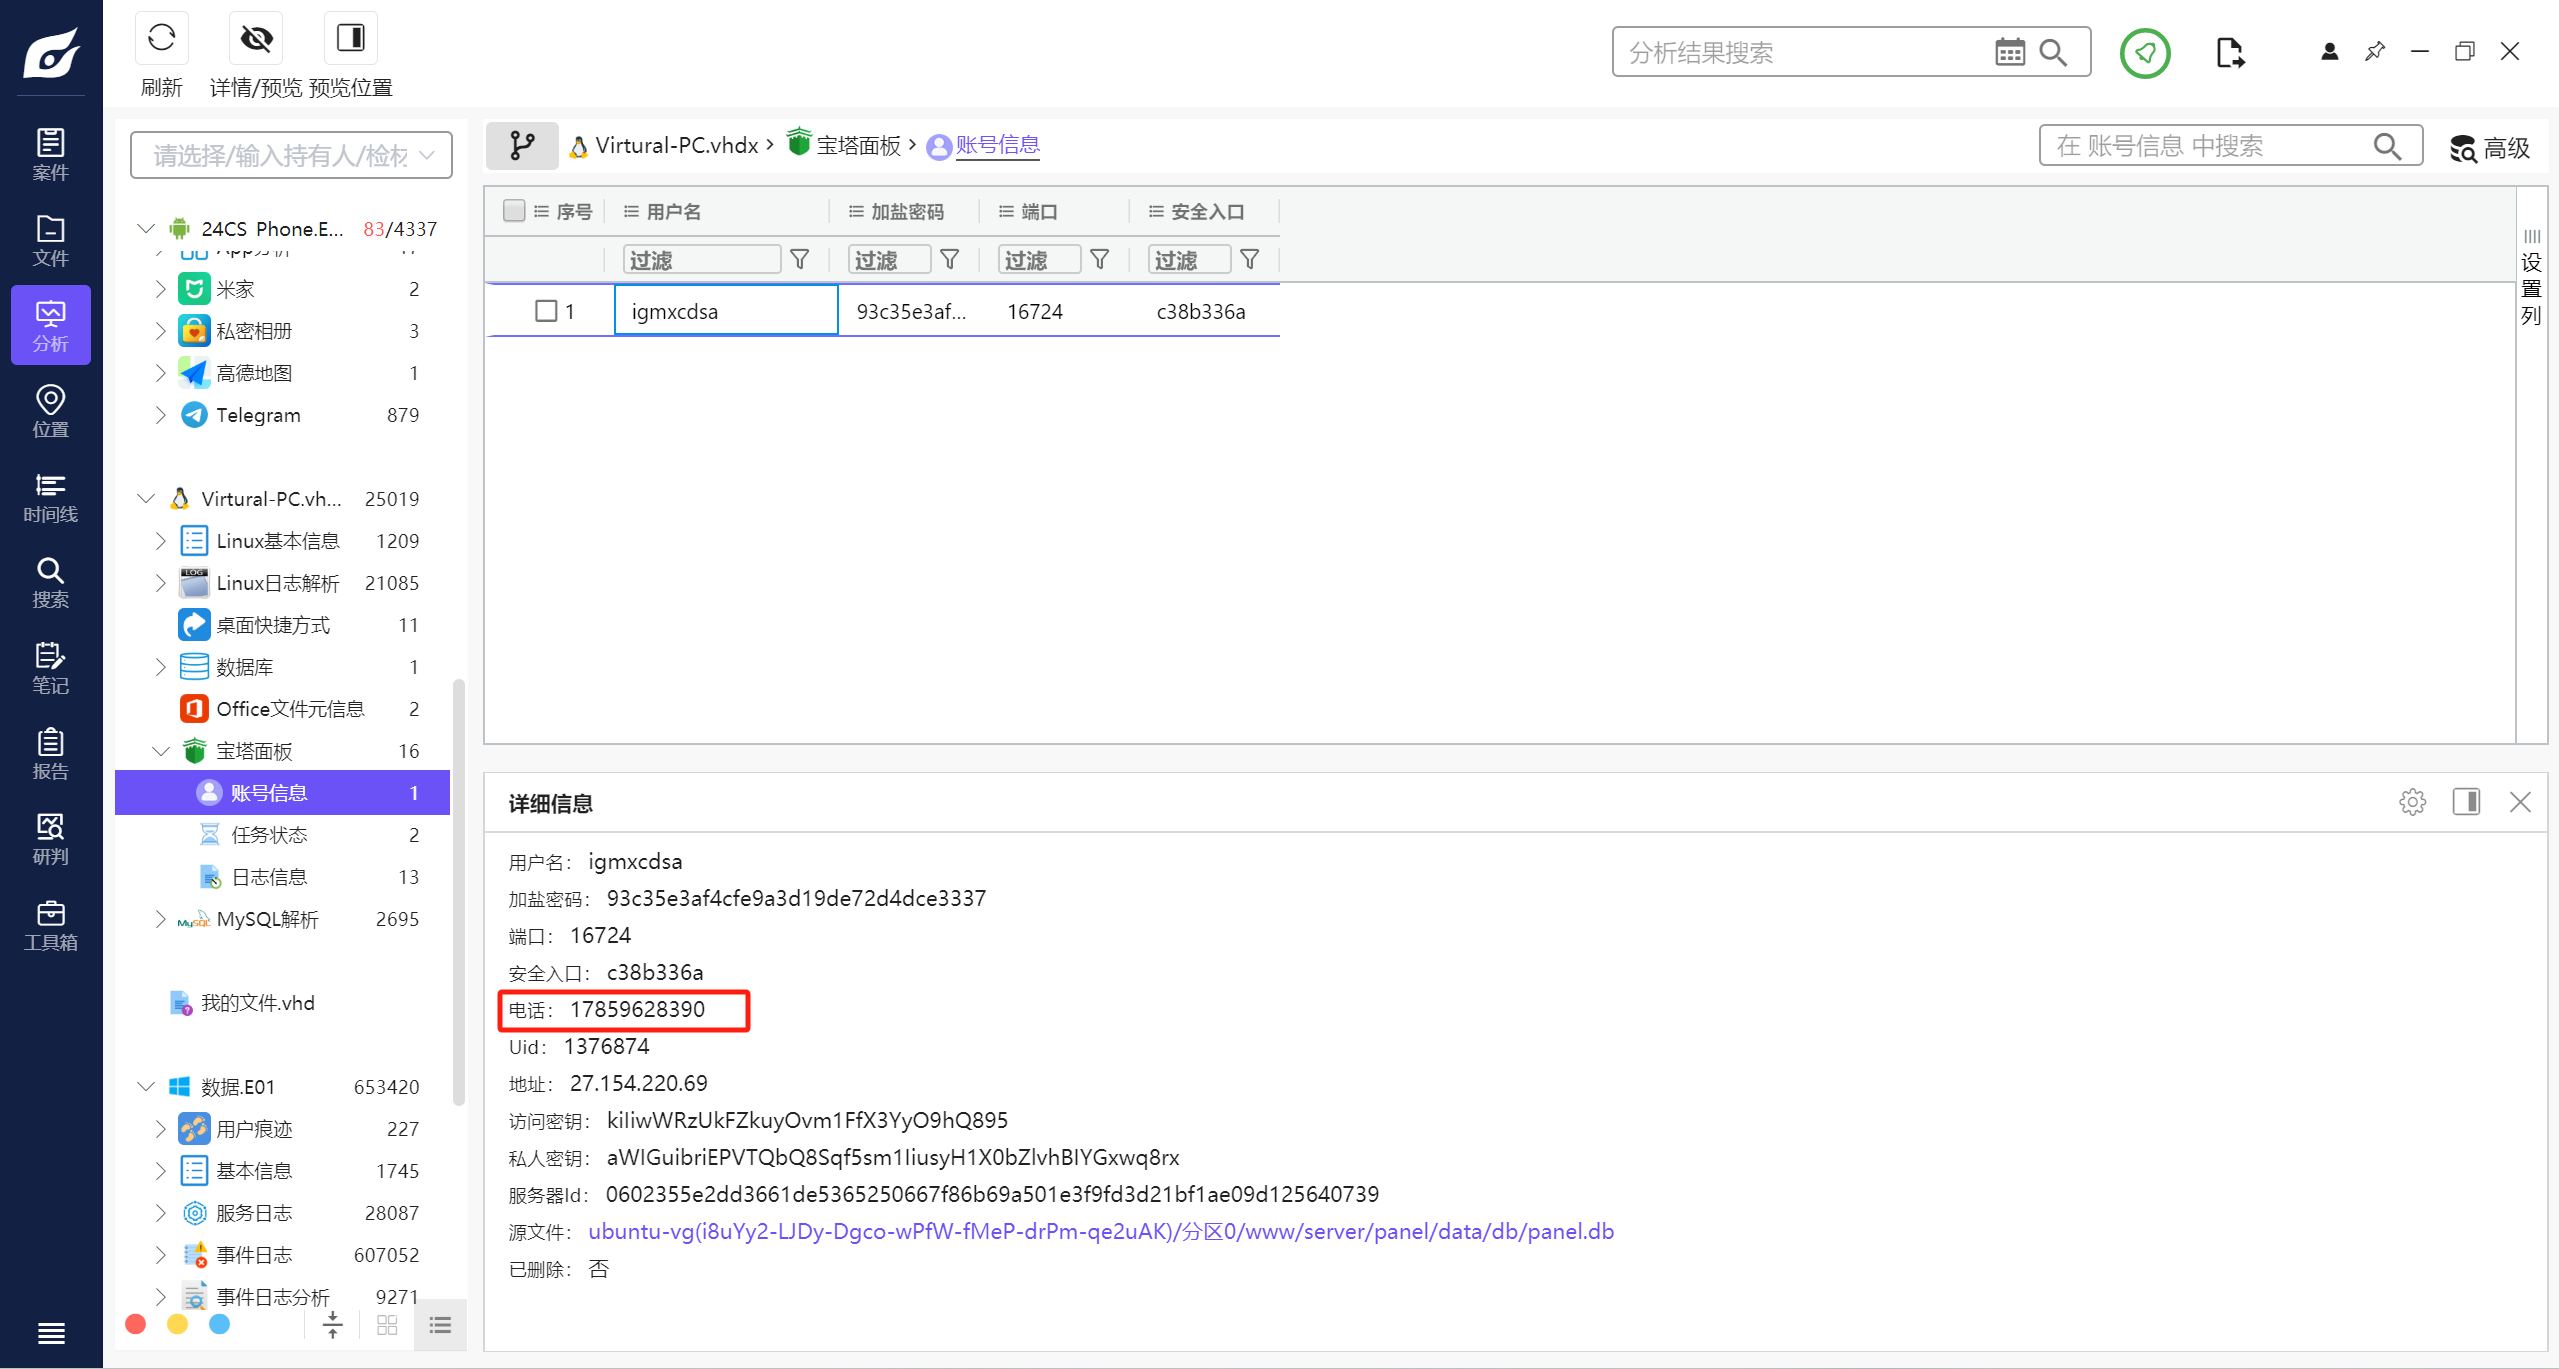
Task: Click the Report (报告) sidebar icon
Action: tap(50, 754)
